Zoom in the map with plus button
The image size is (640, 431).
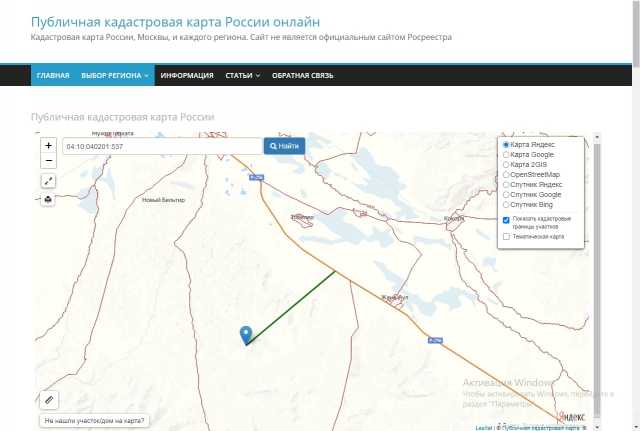[48, 145]
